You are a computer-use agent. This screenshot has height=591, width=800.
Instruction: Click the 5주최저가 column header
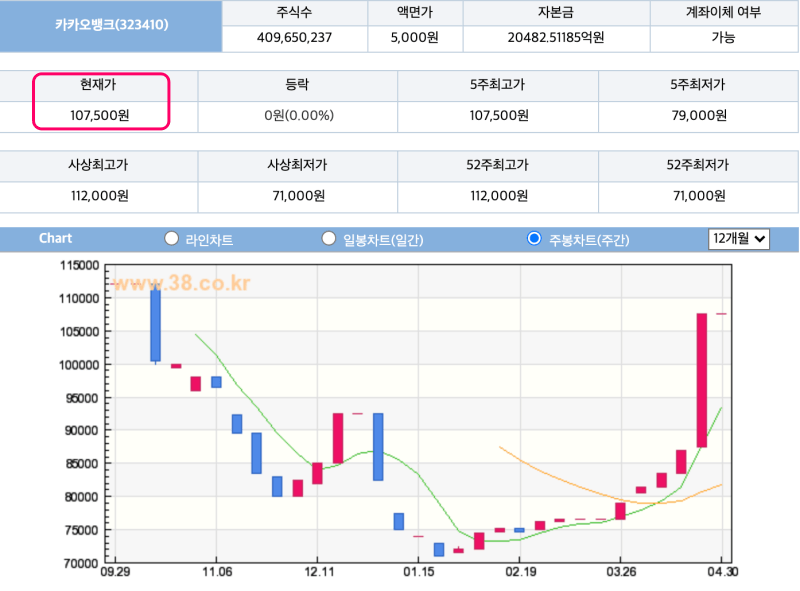pos(697,84)
